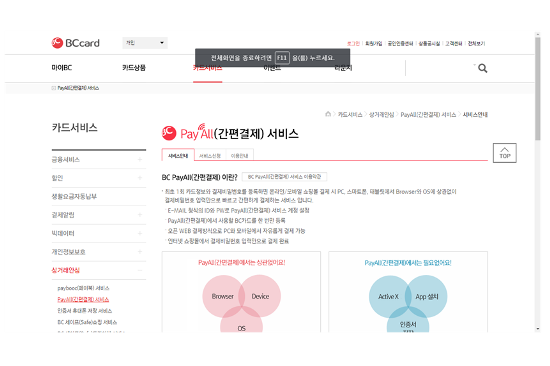Viewport: 550px width, 366px height.
Task: Click PayAll(간편결제) 서비스 in breadcrumb
Action: [x=428, y=114]
